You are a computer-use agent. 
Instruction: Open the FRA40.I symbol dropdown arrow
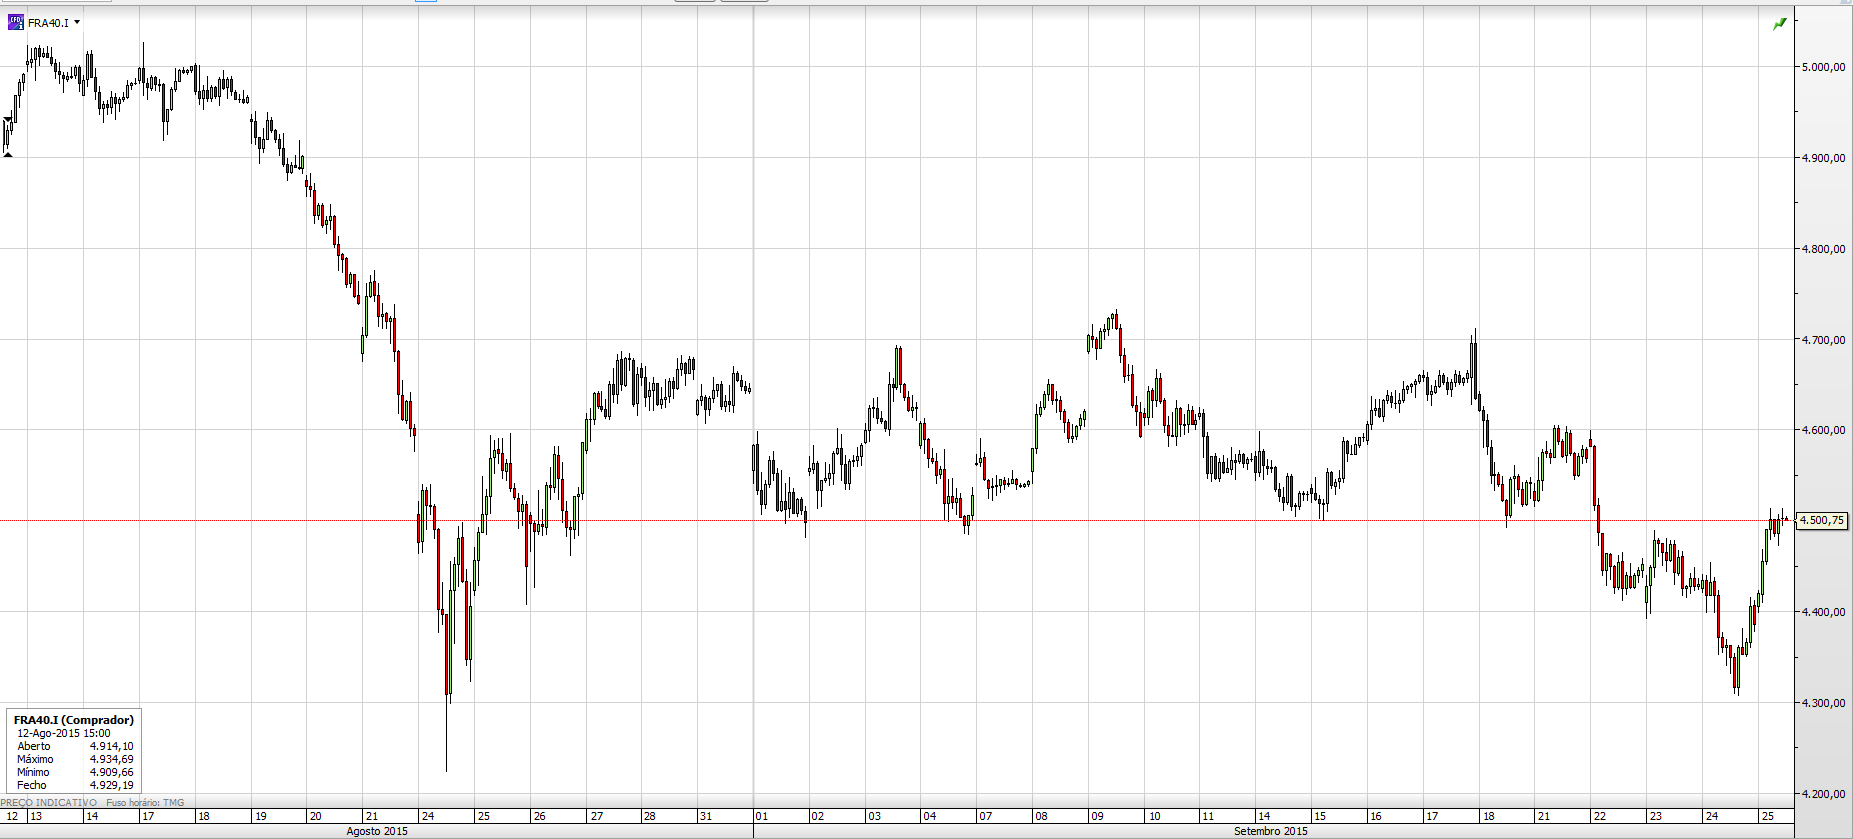point(77,22)
